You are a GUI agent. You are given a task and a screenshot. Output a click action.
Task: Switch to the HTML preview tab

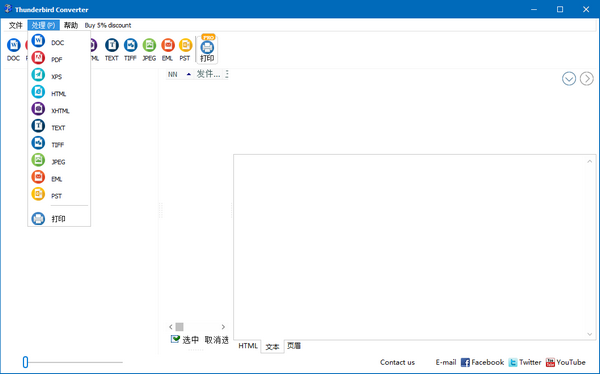(248, 346)
